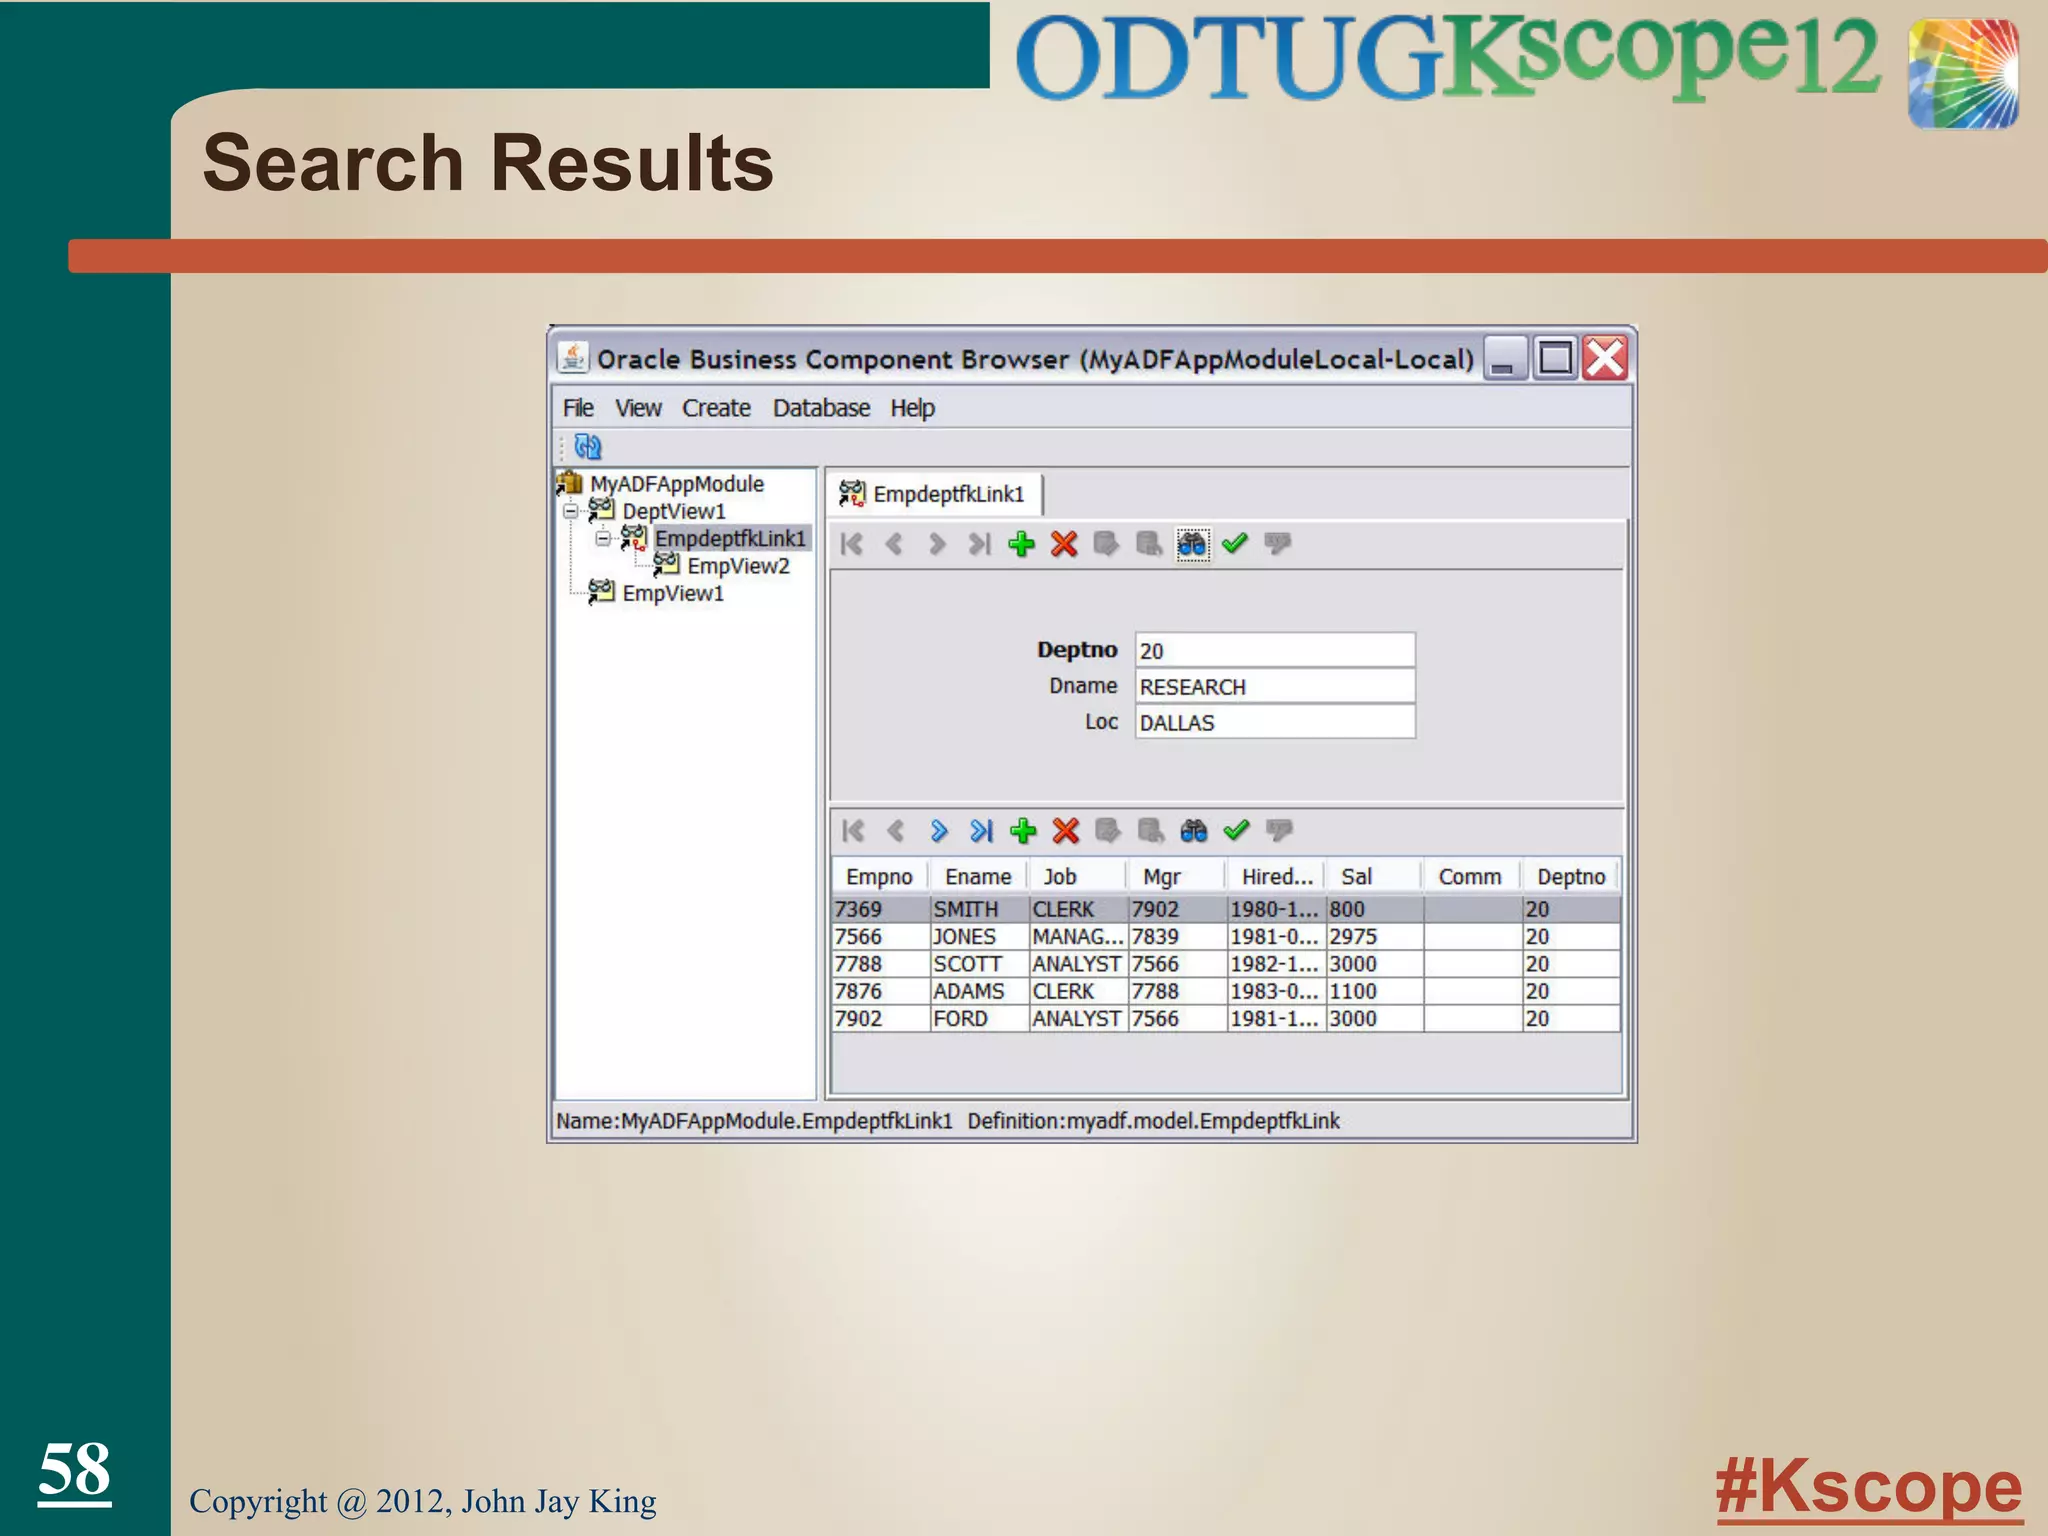
Task: Go to first record in upper Dept toolbar
Action: click(852, 544)
